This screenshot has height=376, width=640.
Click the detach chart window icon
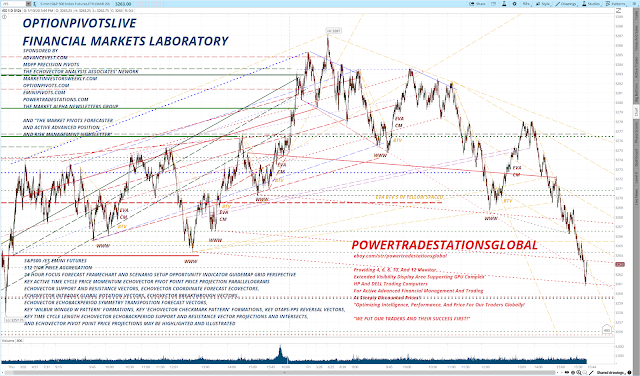coord(493,4)
